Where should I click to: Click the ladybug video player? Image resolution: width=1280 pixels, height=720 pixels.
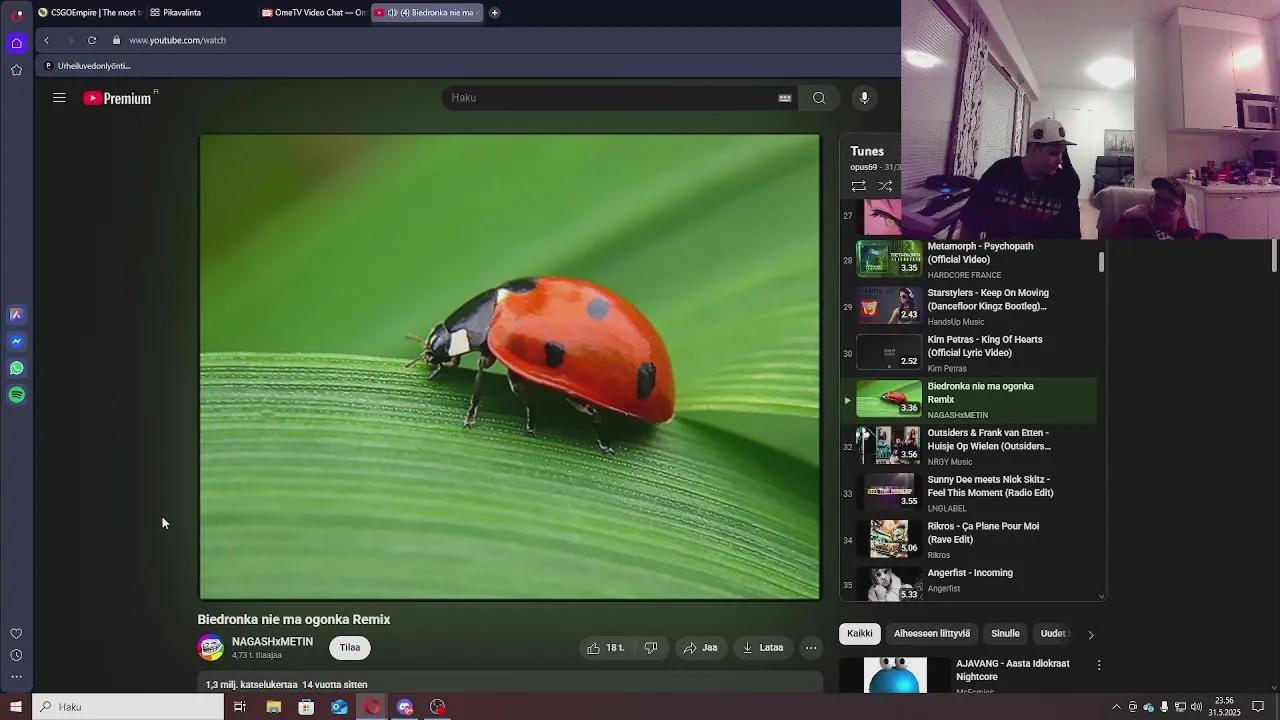pyautogui.click(x=510, y=367)
